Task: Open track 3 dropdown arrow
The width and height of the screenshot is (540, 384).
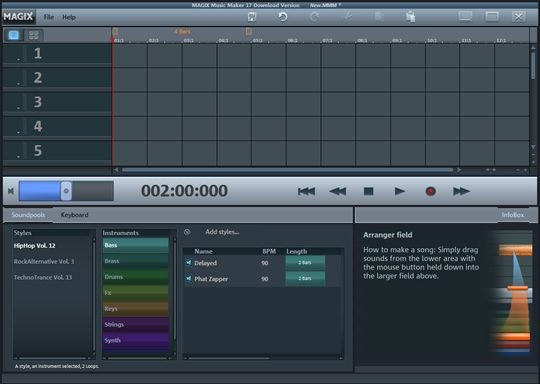Action: [18, 108]
